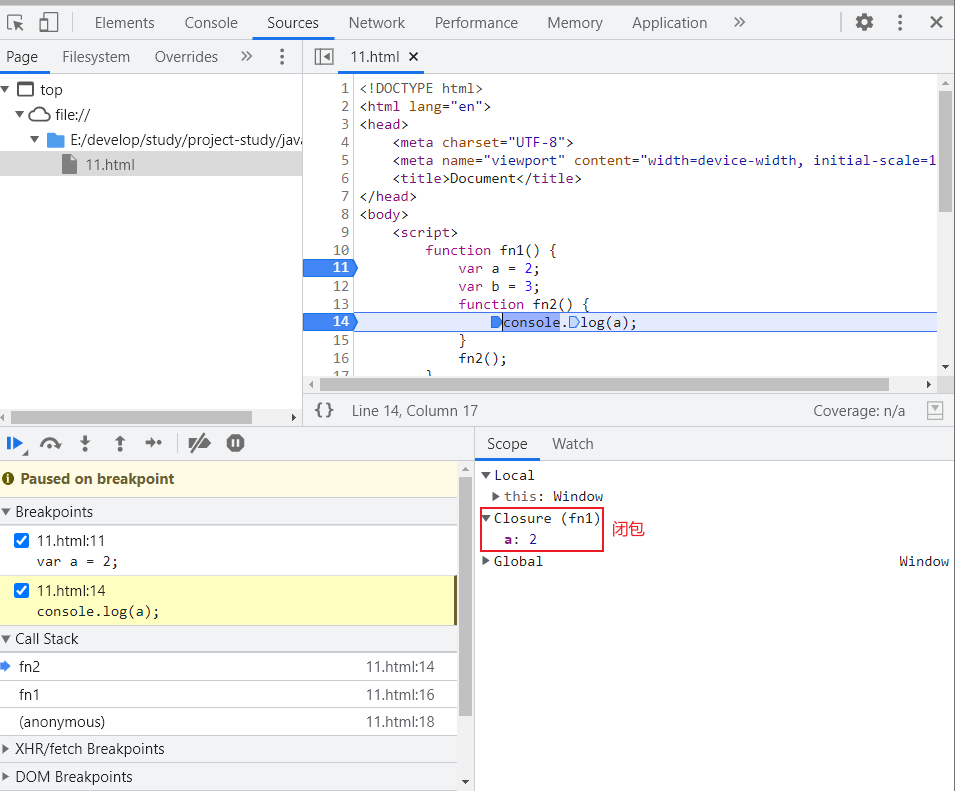Pretty print source with braces icon
The height and width of the screenshot is (791, 955).
click(x=324, y=410)
